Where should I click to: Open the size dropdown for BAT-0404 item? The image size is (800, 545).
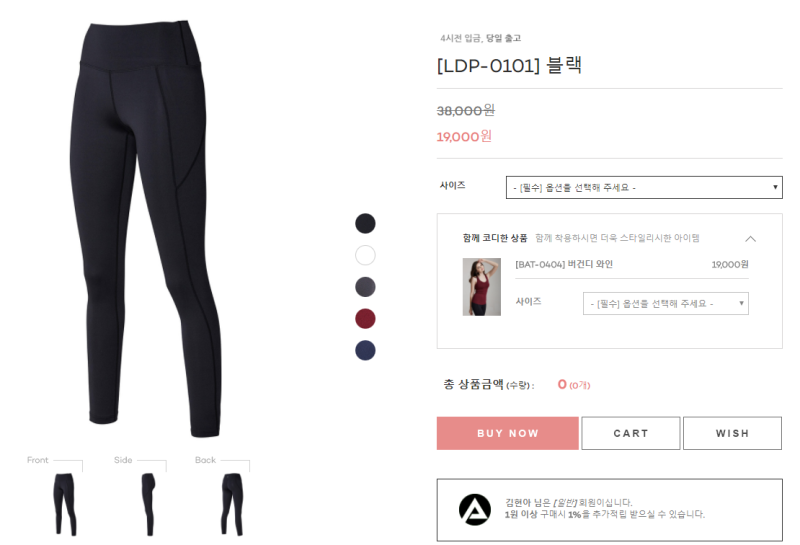[x=665, y=304]
